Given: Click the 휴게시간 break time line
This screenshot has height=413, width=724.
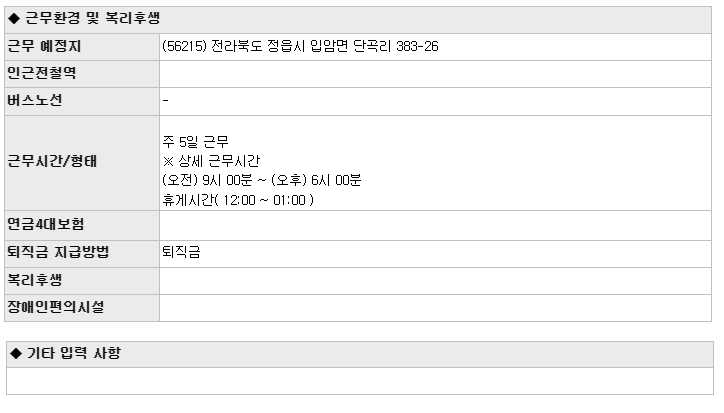Looking at the screenshot, I should tap(238, 200).
